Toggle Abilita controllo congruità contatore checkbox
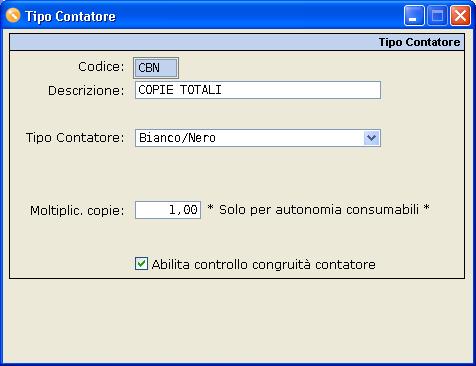The height and width of the screenshot is (366, 476). click(x=141, y=263)
